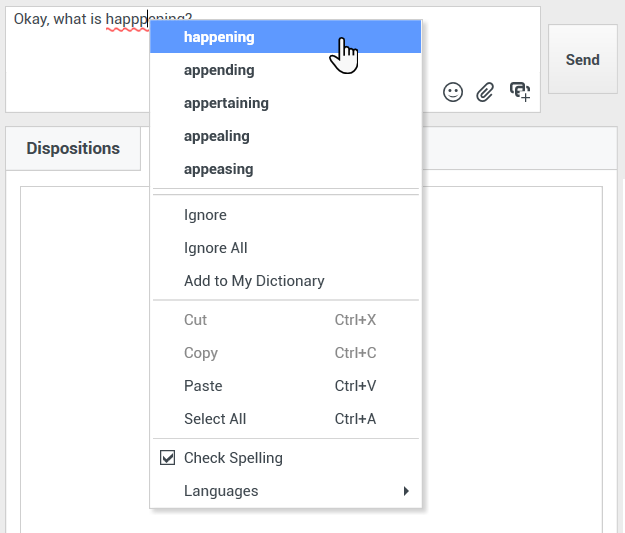Image resolution: width=625 pixels, height=533 pixels.
Task: Choose the 'happening' spelling suggestion
Action: [219, 37]
